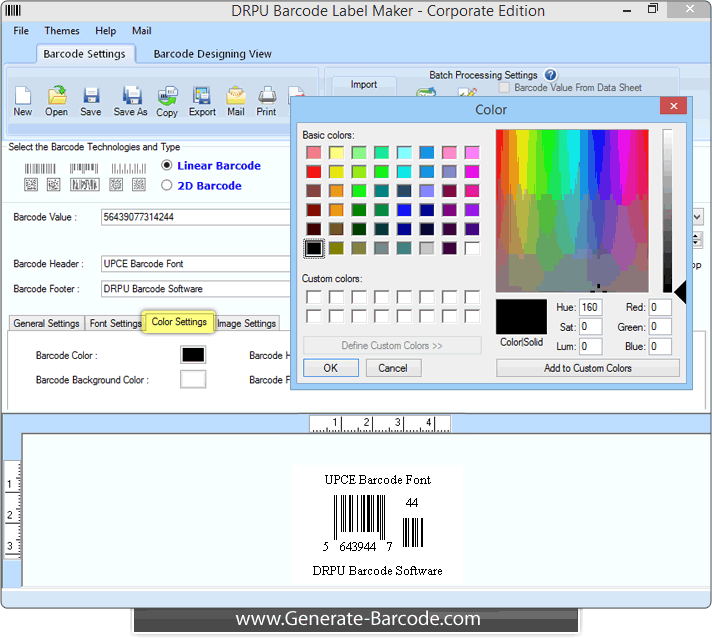Select the wide PDF-style 2D barcode icon
712x638 pixels.
[84, 184]
